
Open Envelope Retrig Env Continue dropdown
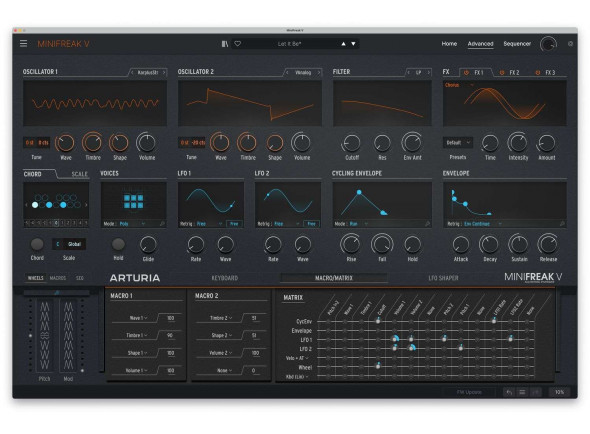[483, 224]
